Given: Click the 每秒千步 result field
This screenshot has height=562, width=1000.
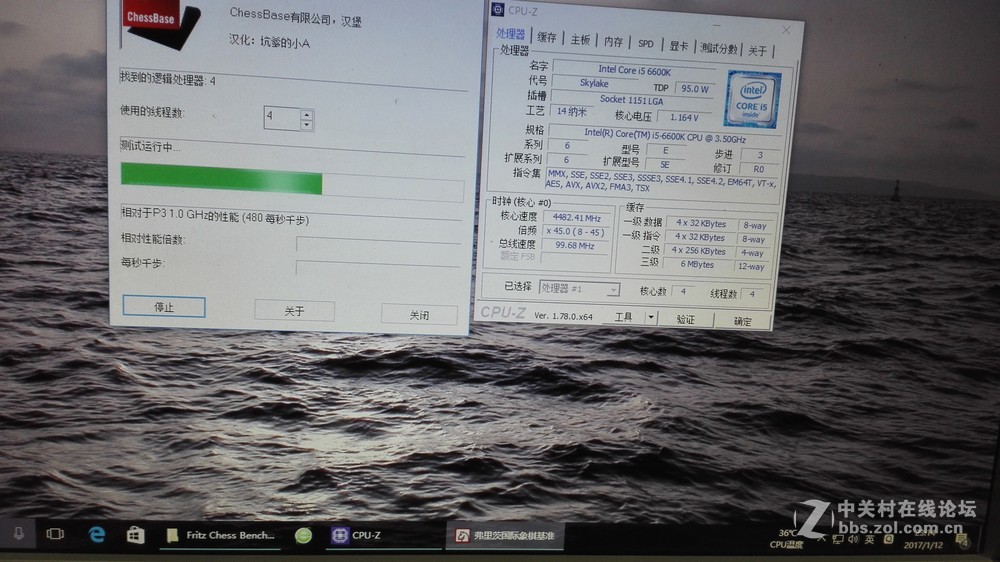Looking at the screenshot, I should 378,268.
